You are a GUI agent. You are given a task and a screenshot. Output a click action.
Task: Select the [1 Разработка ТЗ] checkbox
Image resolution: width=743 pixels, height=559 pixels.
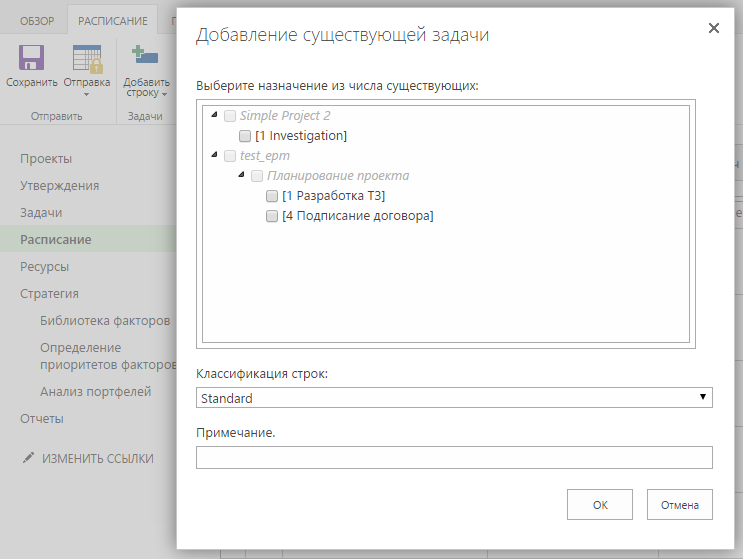point(272,196)
